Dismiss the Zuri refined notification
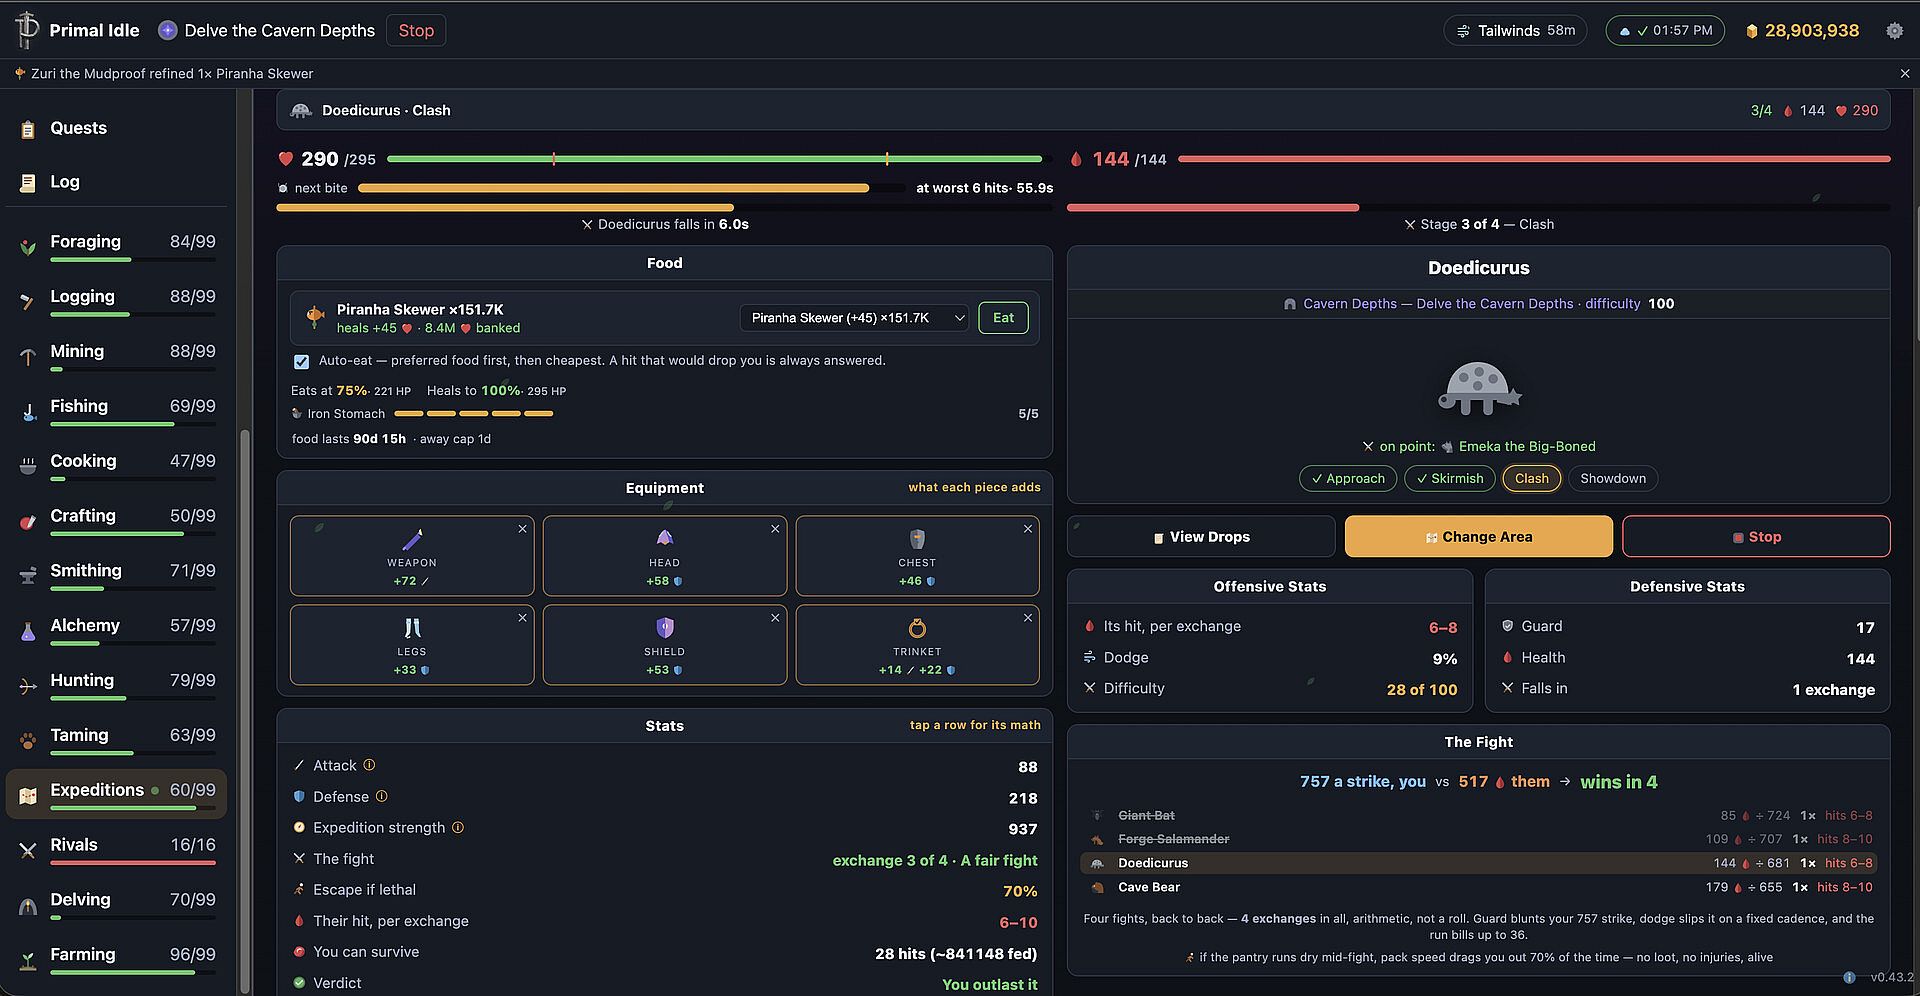Viewport: 1920px width, 996px height. point(1904,74)
